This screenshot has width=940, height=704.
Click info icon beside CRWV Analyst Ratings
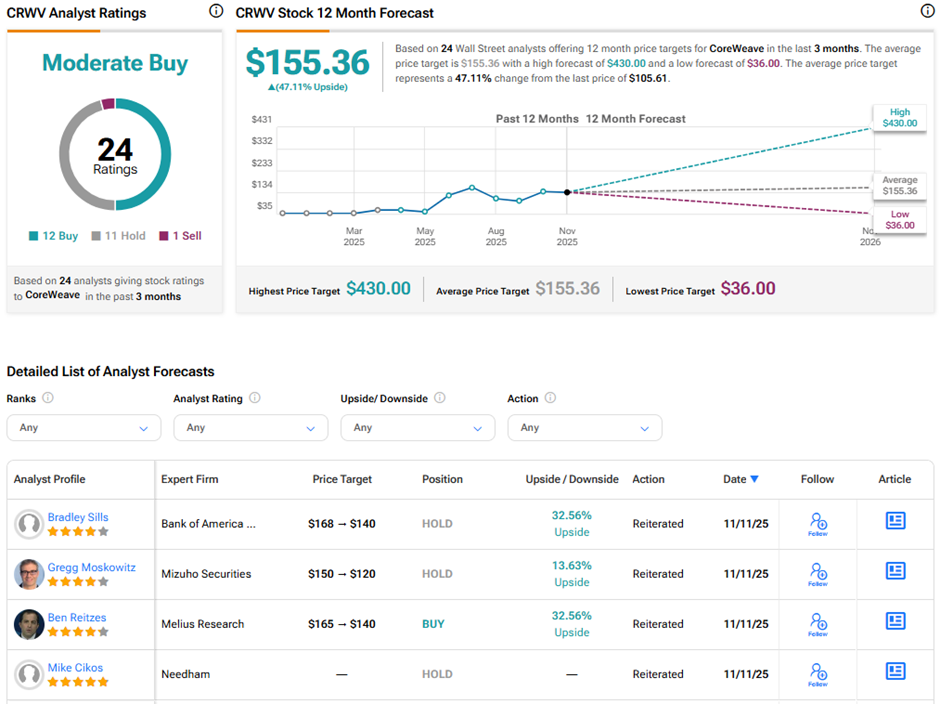216,11
